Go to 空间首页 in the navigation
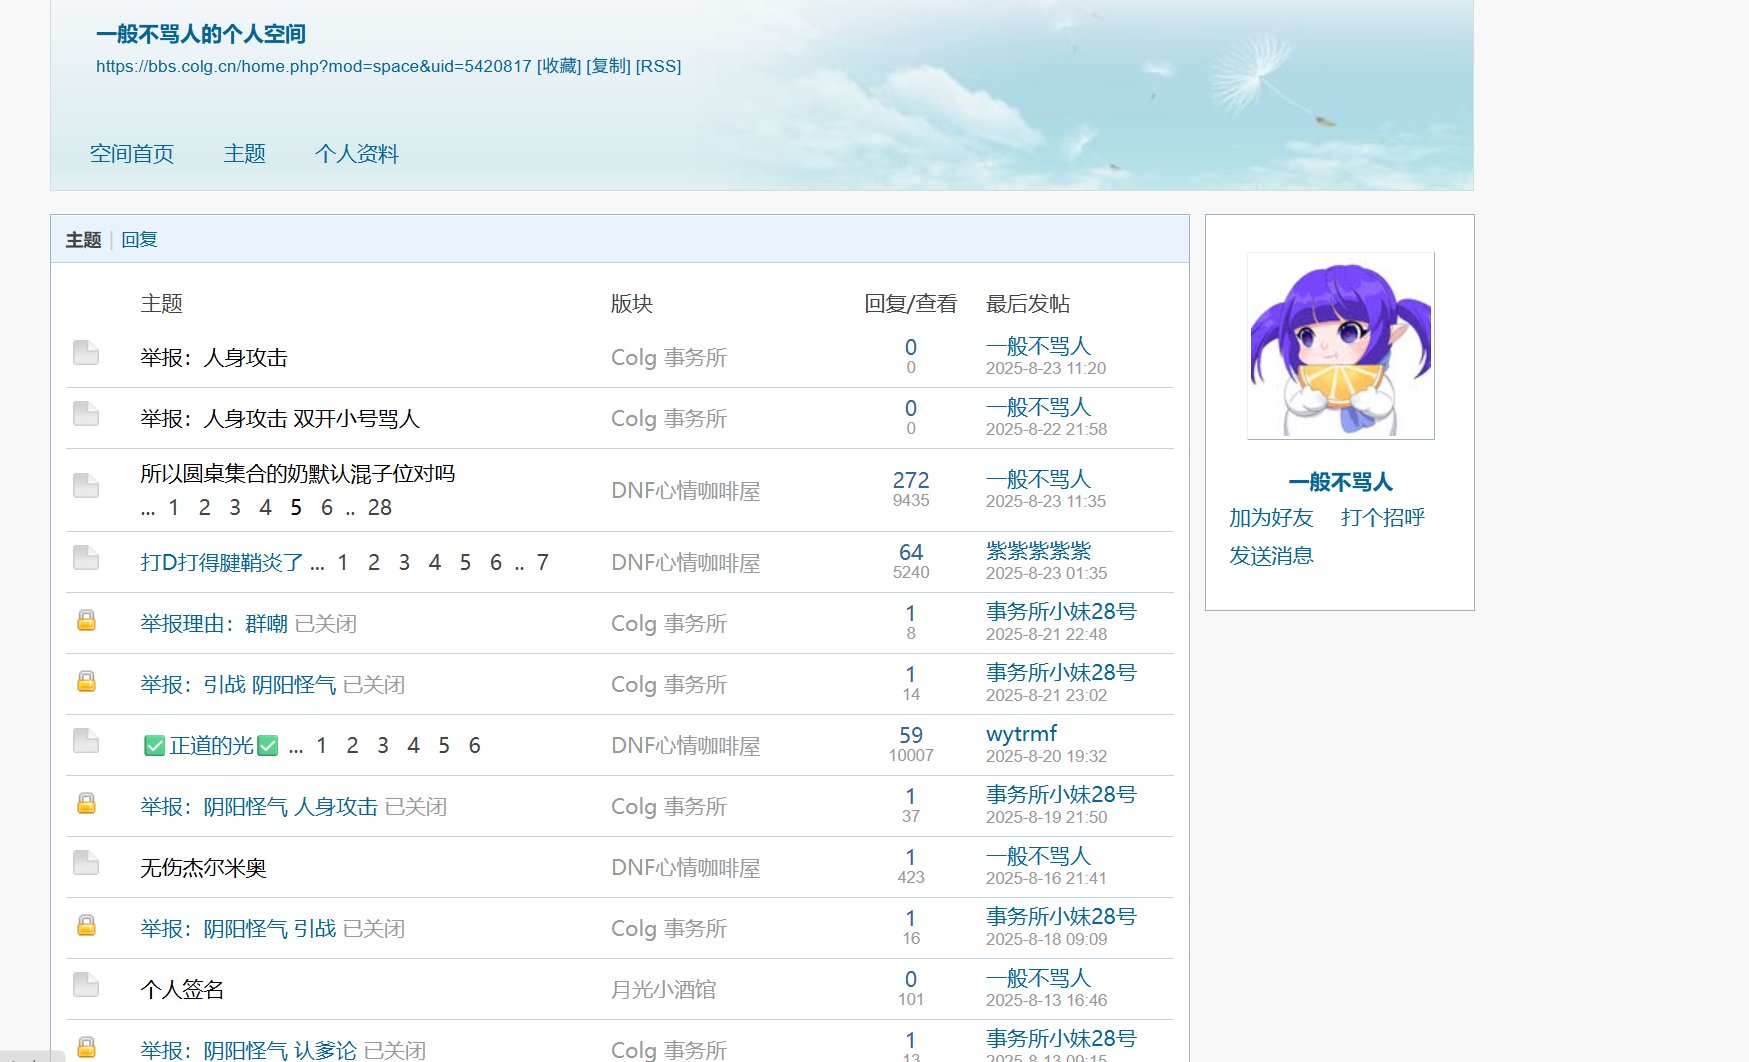 (132, 154)
